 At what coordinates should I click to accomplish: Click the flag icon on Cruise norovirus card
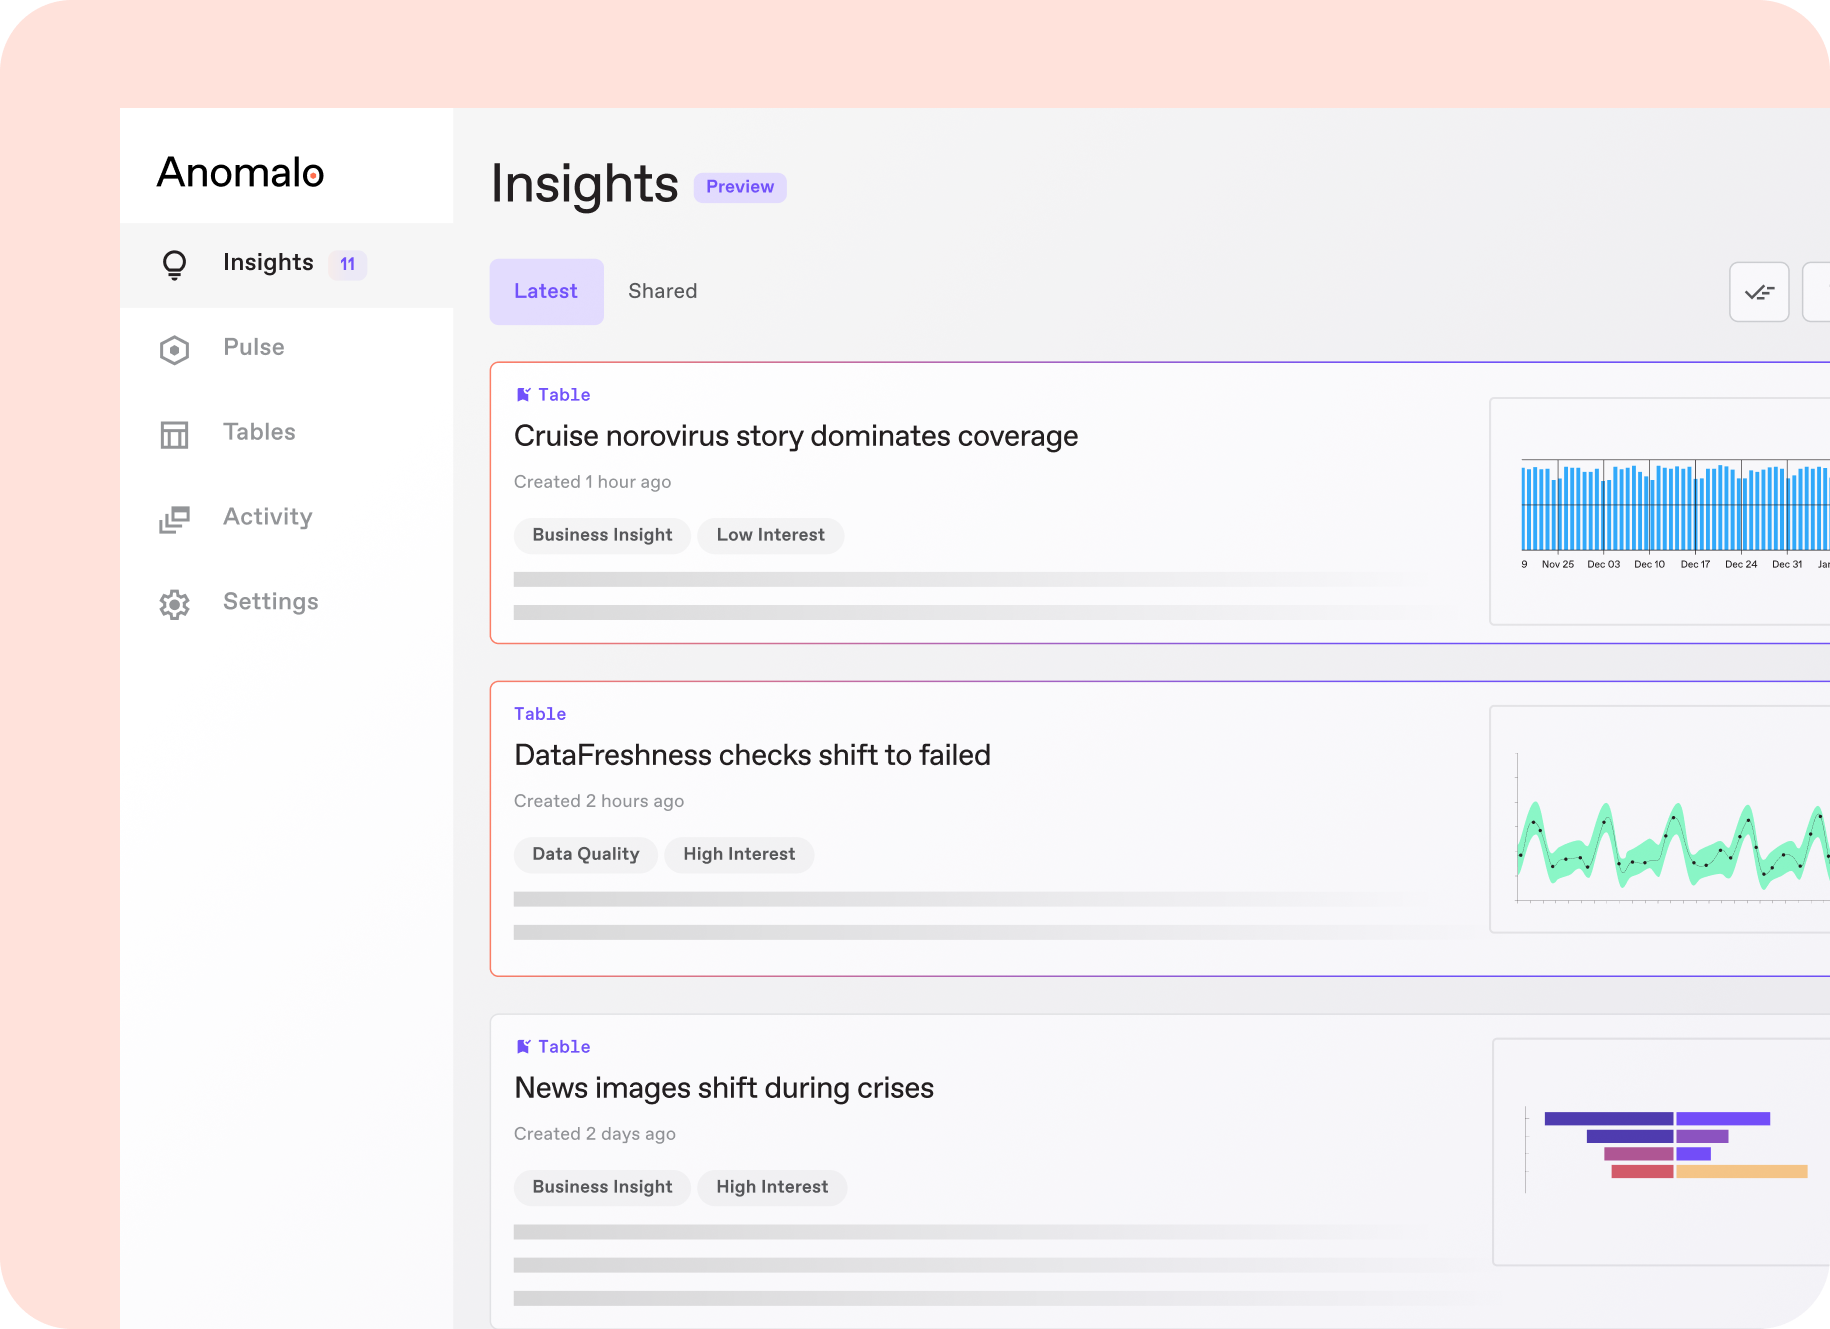coord(523,395)
